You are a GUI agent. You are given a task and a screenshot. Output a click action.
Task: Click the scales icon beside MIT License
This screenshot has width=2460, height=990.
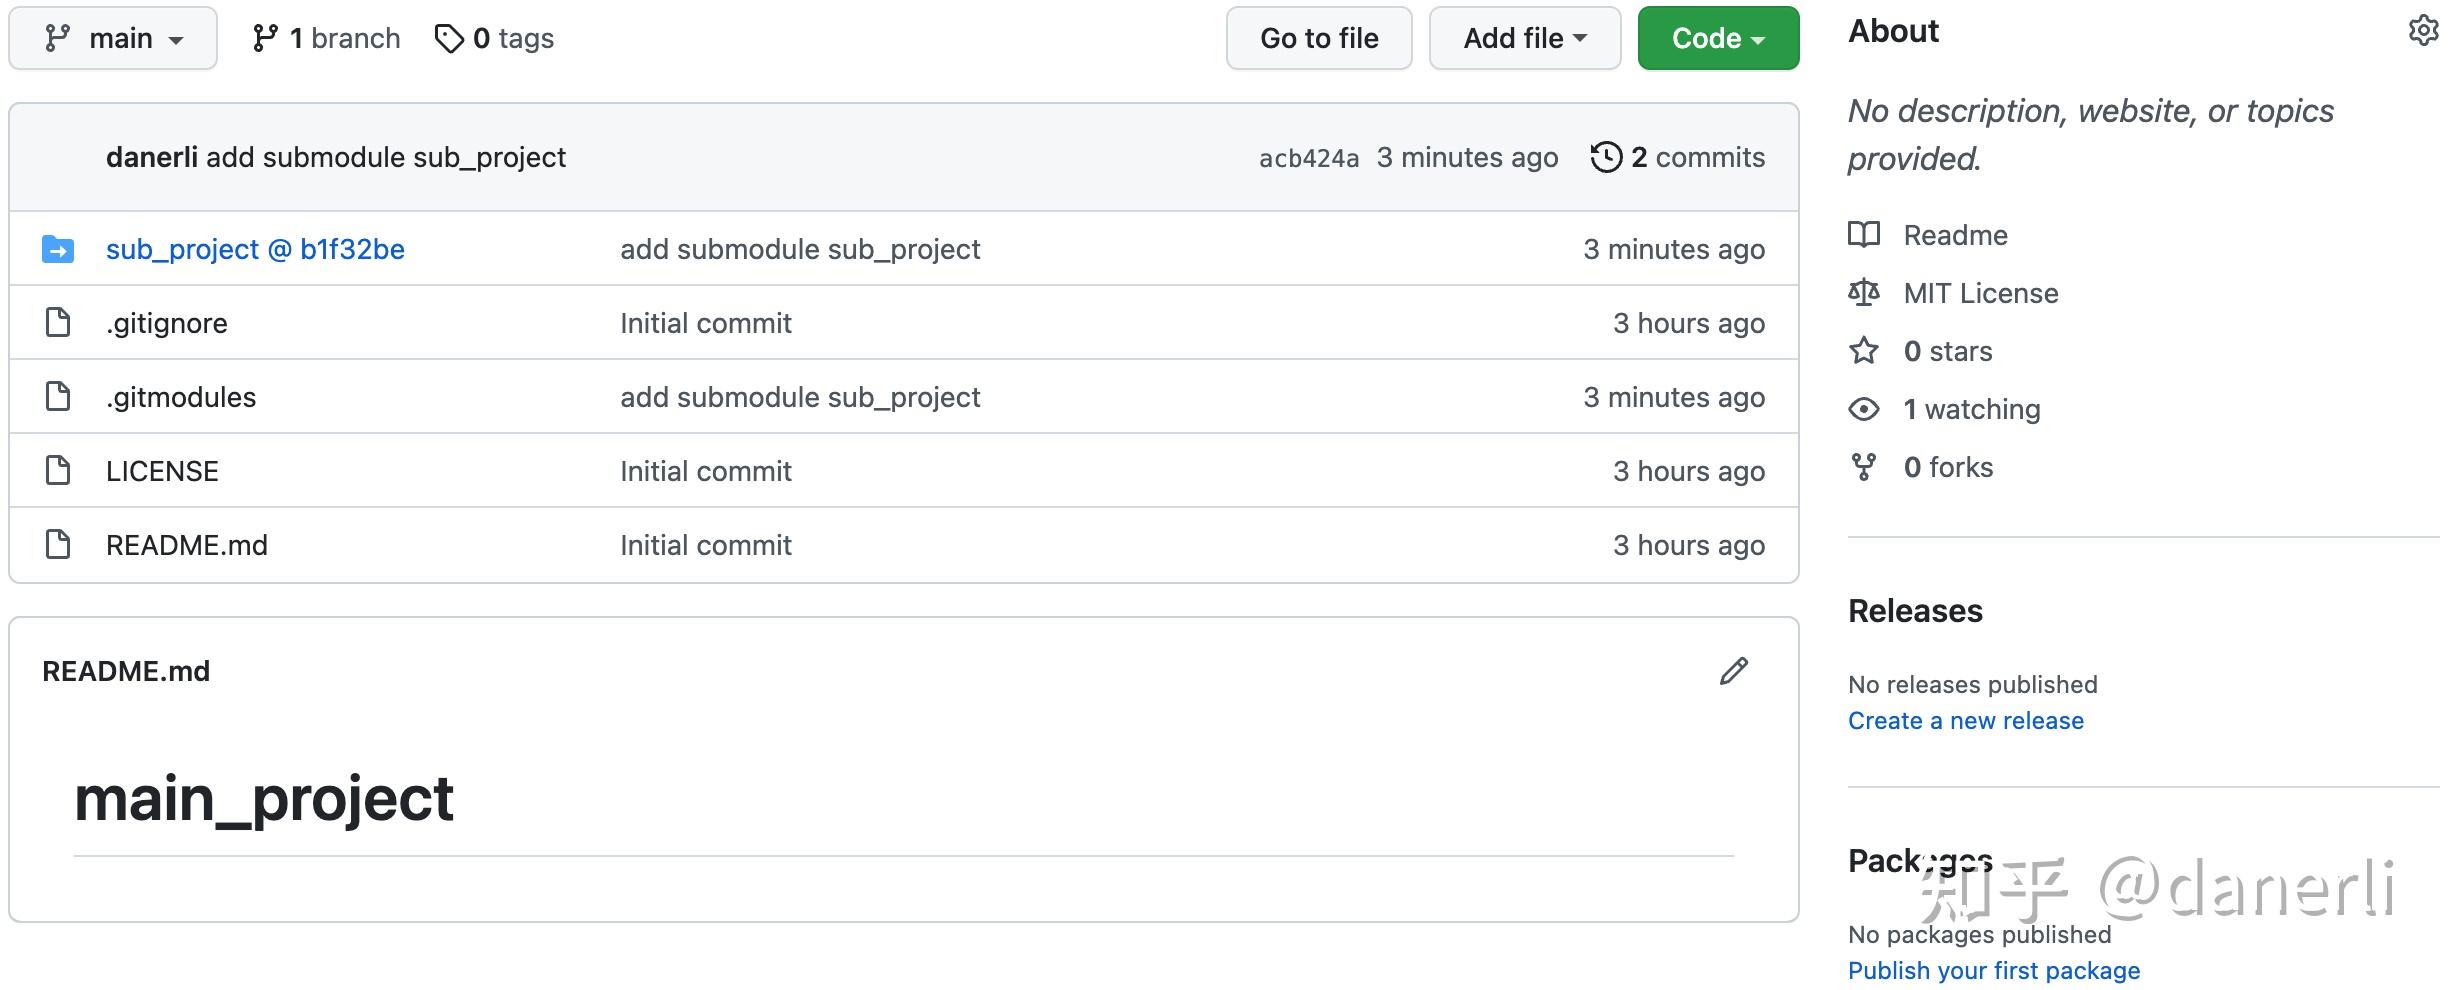click(x=1864, y=292)
